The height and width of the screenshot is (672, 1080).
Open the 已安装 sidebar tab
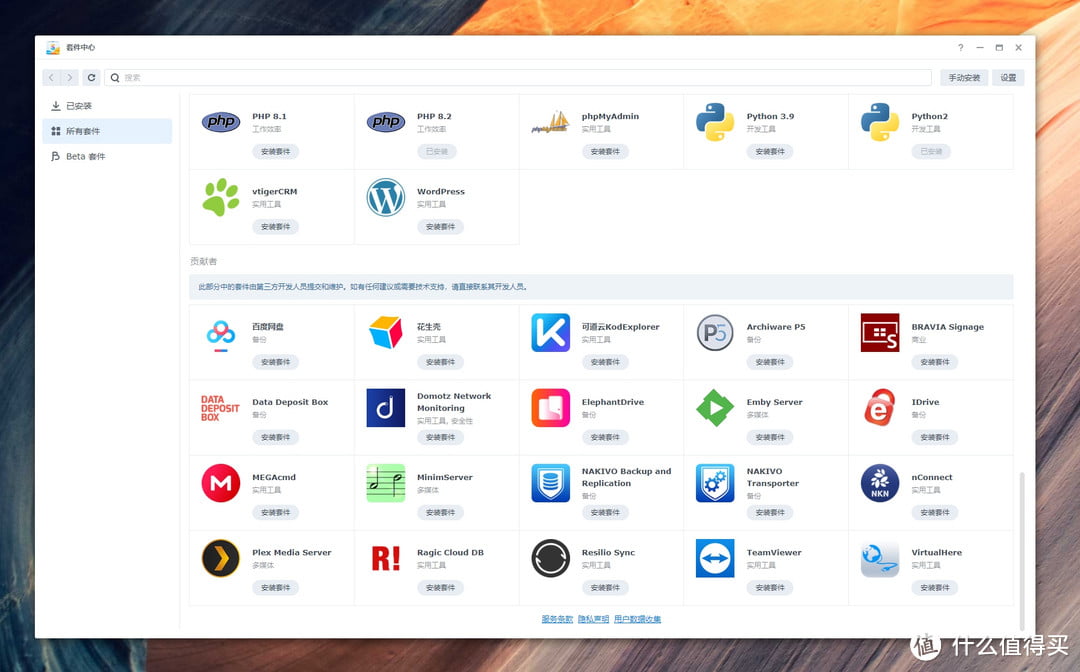coord(78,106)
